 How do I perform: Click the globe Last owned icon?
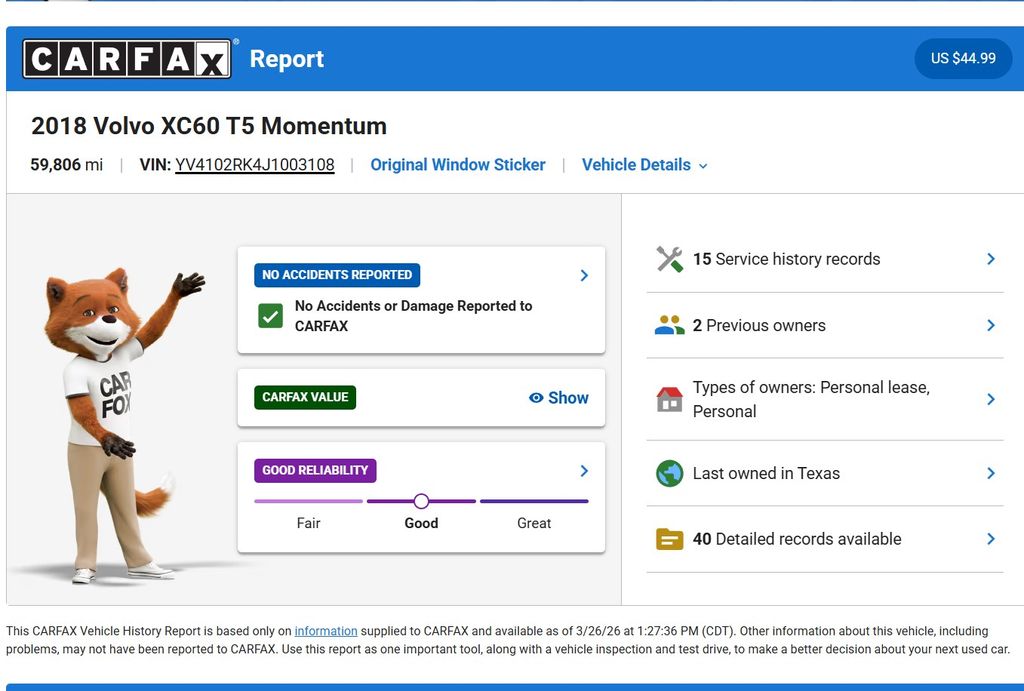click(x=669, y=473)
